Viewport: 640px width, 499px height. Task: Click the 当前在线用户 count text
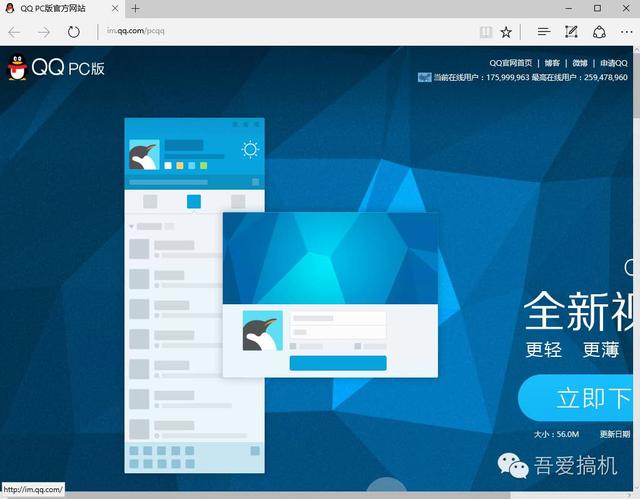pyautogui.click(x=481, y=77)
